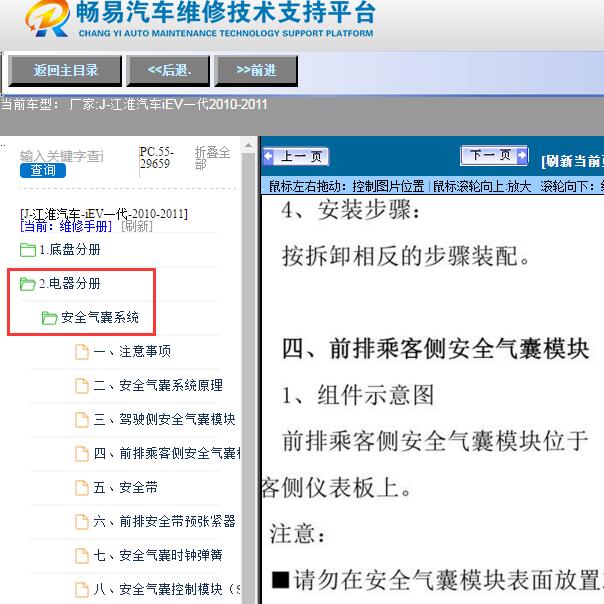The image size is (604, 604).
Task: Open the 五、安全带 page
Action: pyautogui.click(x=126, y=487)
